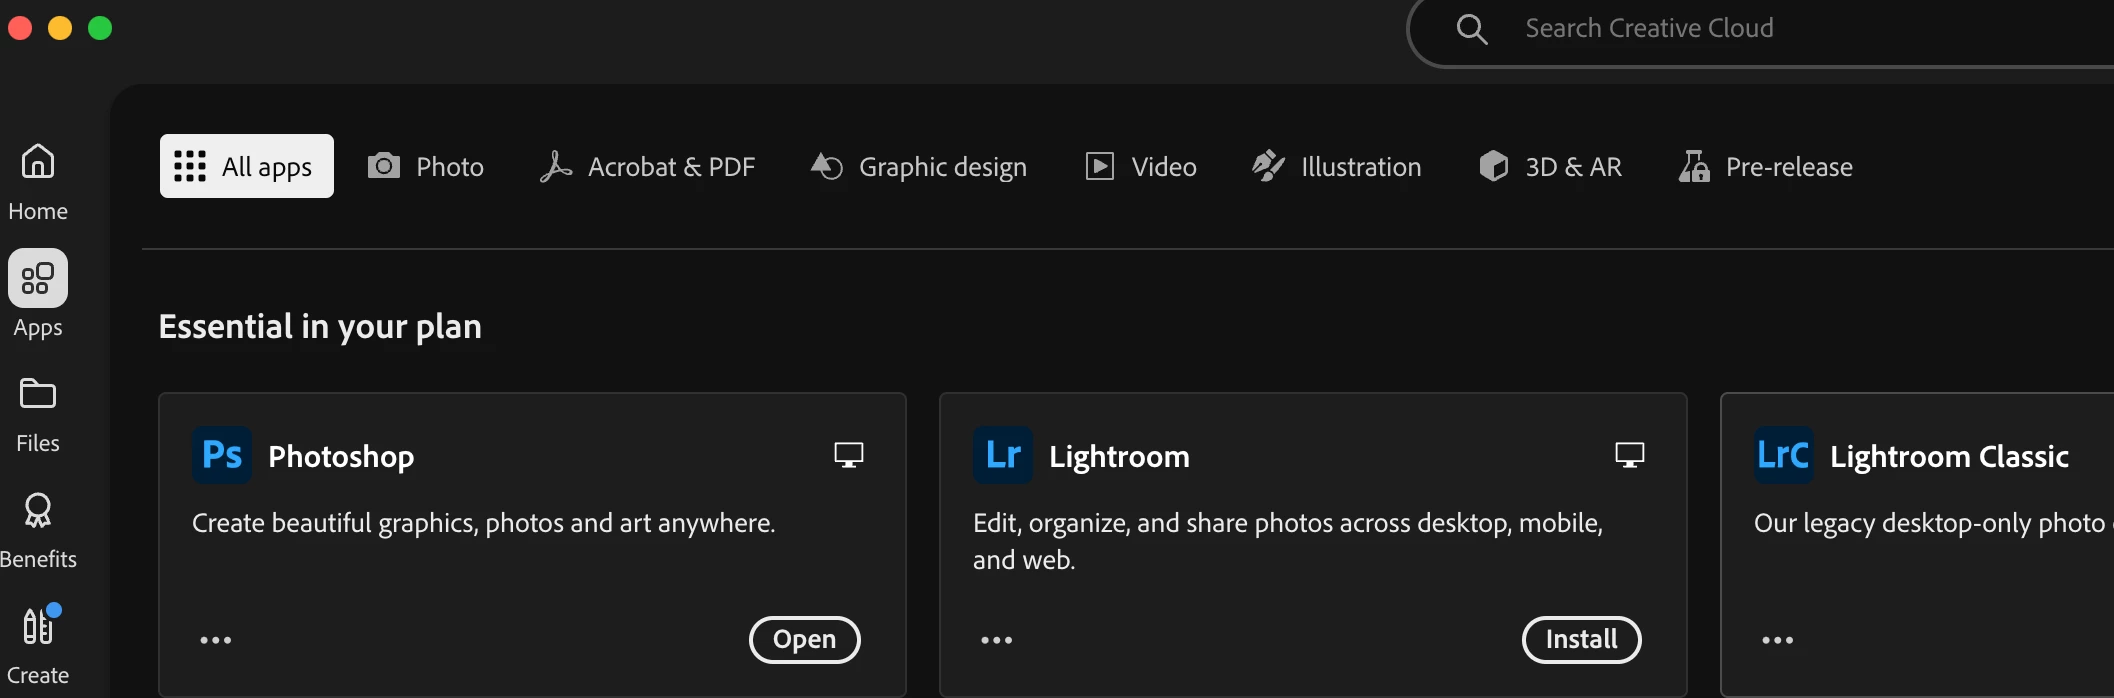The height and width of the screenshot is (698, 2114).
Task: Click 'Our legacy desktop-only photo' description
Action: (1932, 523)
